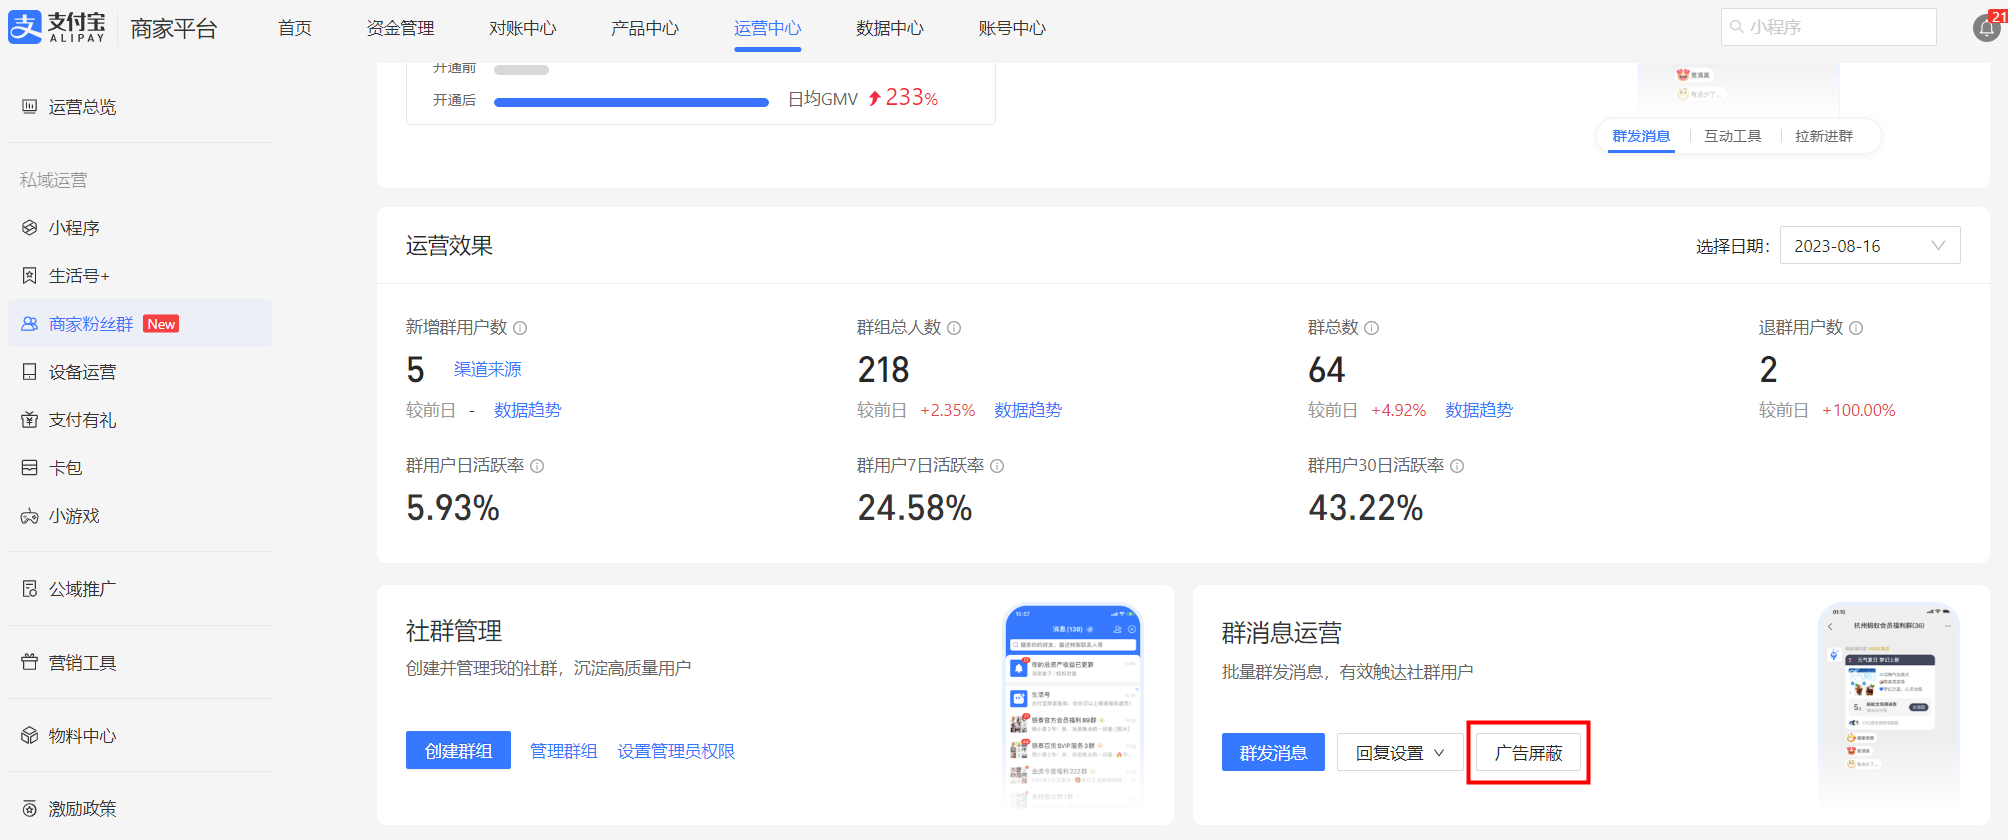The height and width of the screenshot is (840, 2008).
Task: Click the Alipay logo
Action: coord(57,27)
